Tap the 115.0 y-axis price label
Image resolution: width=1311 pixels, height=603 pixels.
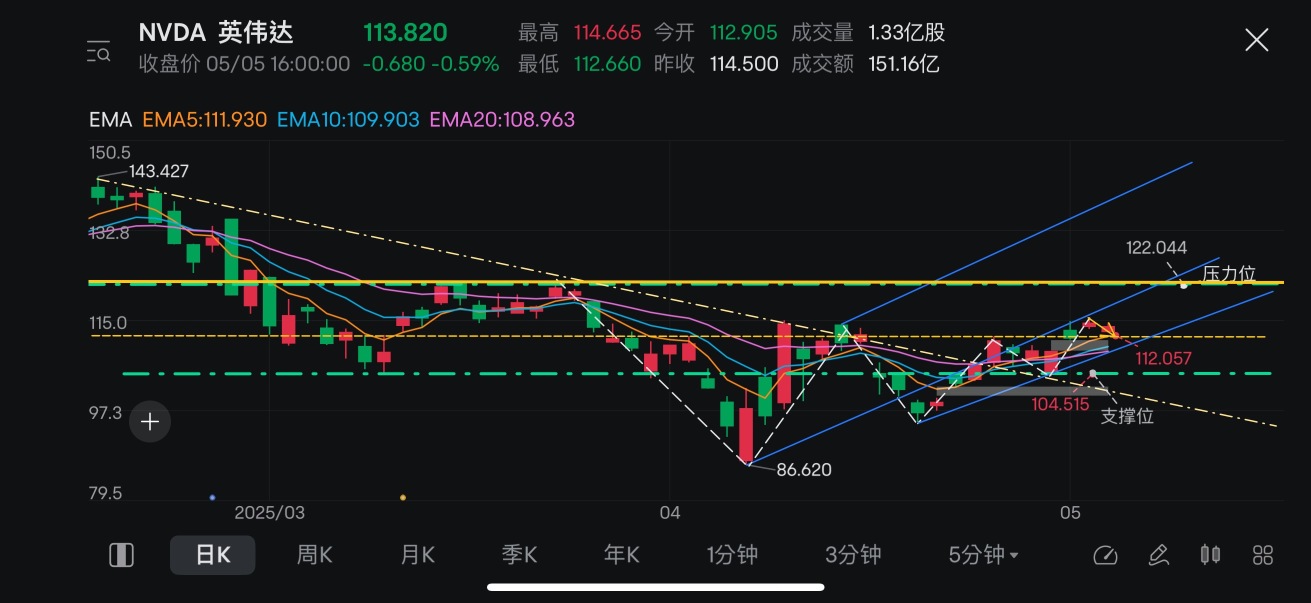(108, 323)
